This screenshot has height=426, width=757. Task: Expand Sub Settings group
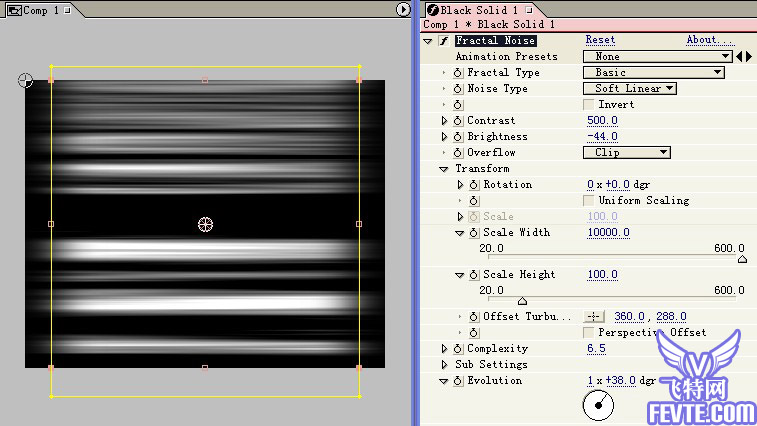[x=444, y=364]
